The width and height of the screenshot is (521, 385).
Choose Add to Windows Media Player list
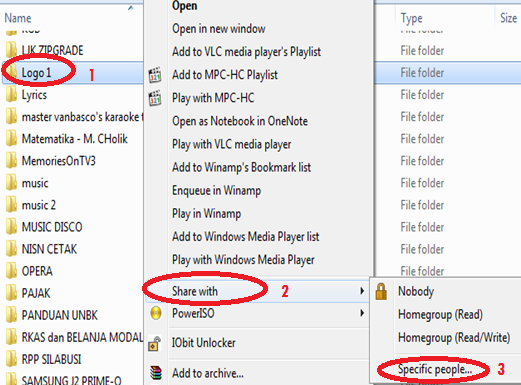(246, 237)
